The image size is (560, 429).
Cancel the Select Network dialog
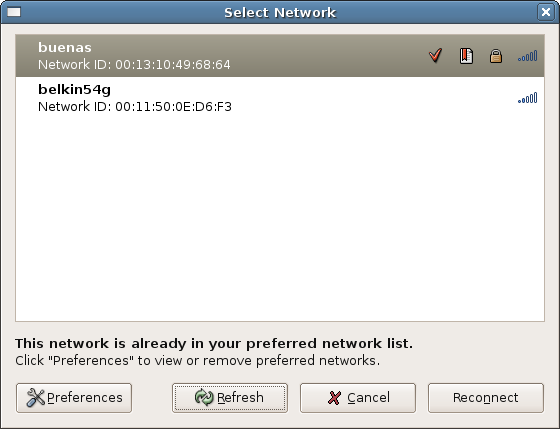[x=358, y=398]
